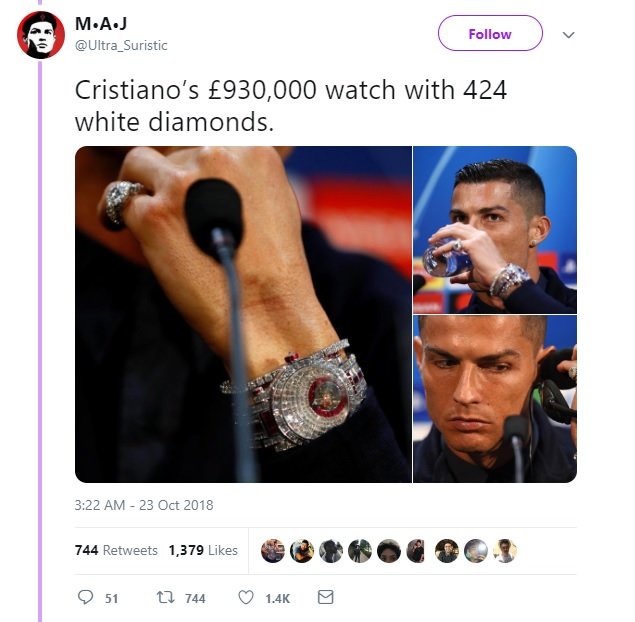
Task: Retweet using the arrows icon
Action: [x=165, y=597]
